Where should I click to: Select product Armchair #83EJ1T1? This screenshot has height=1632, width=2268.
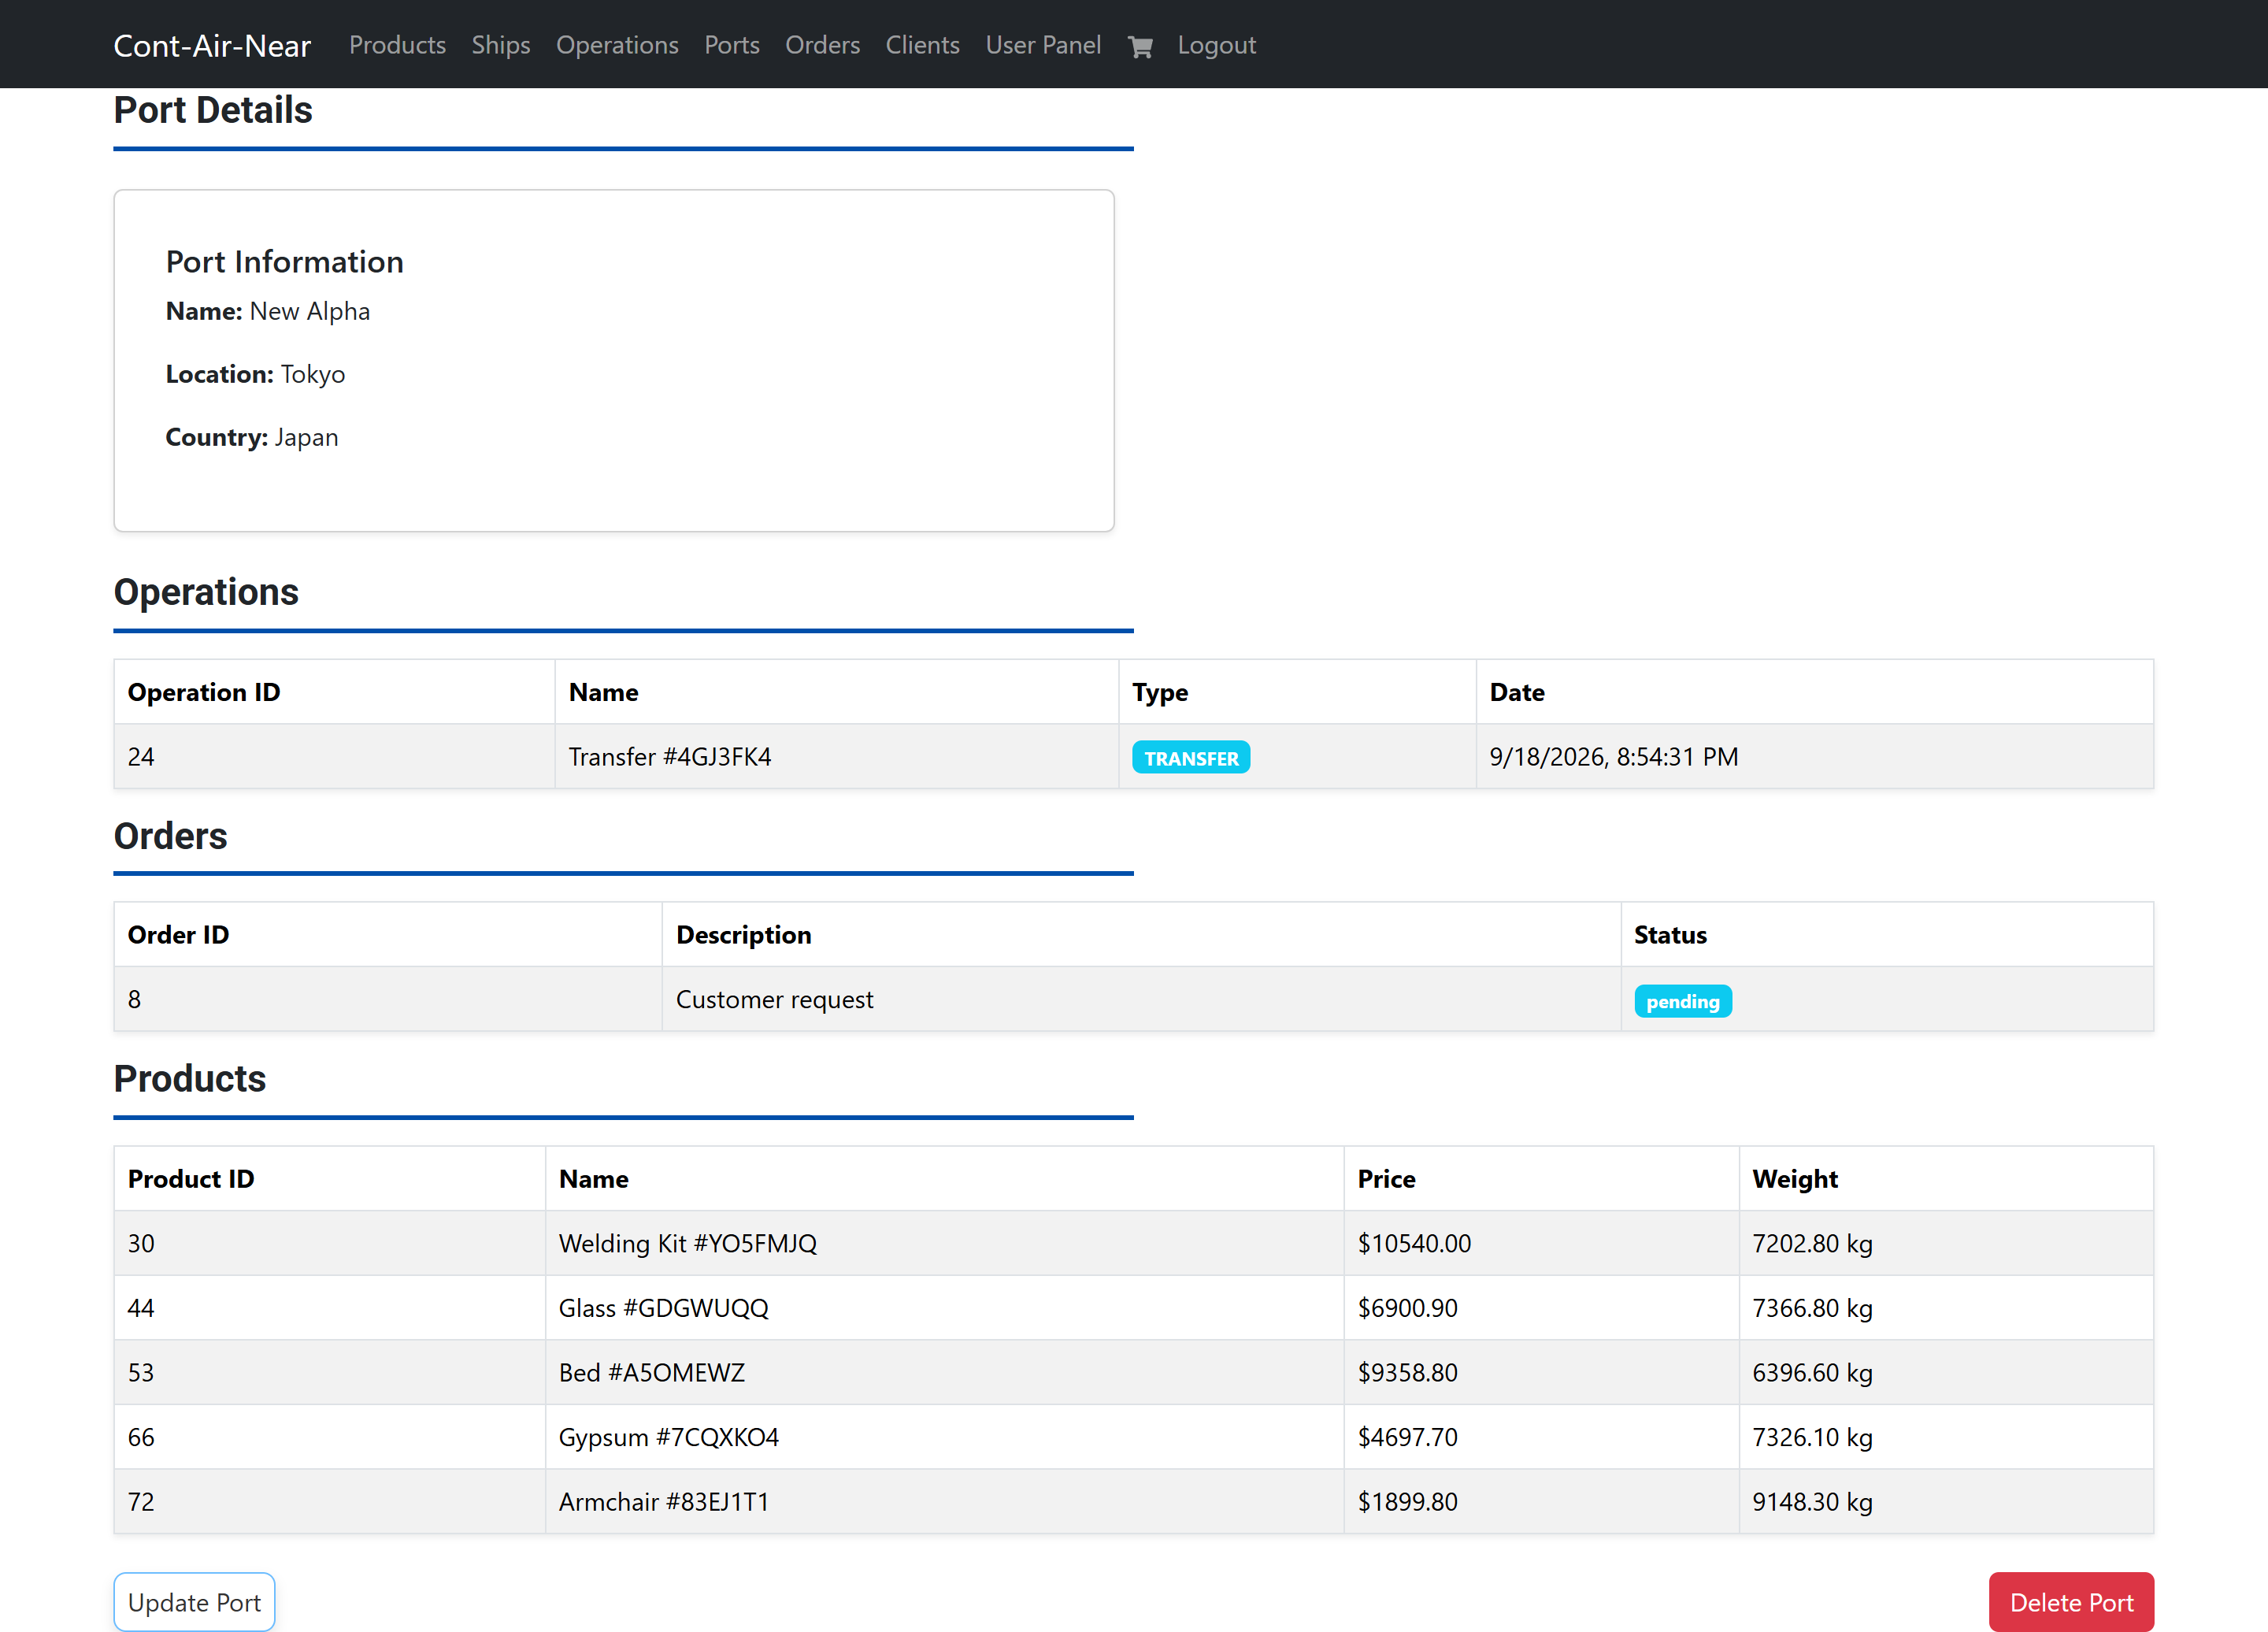tap(664, 1502)
